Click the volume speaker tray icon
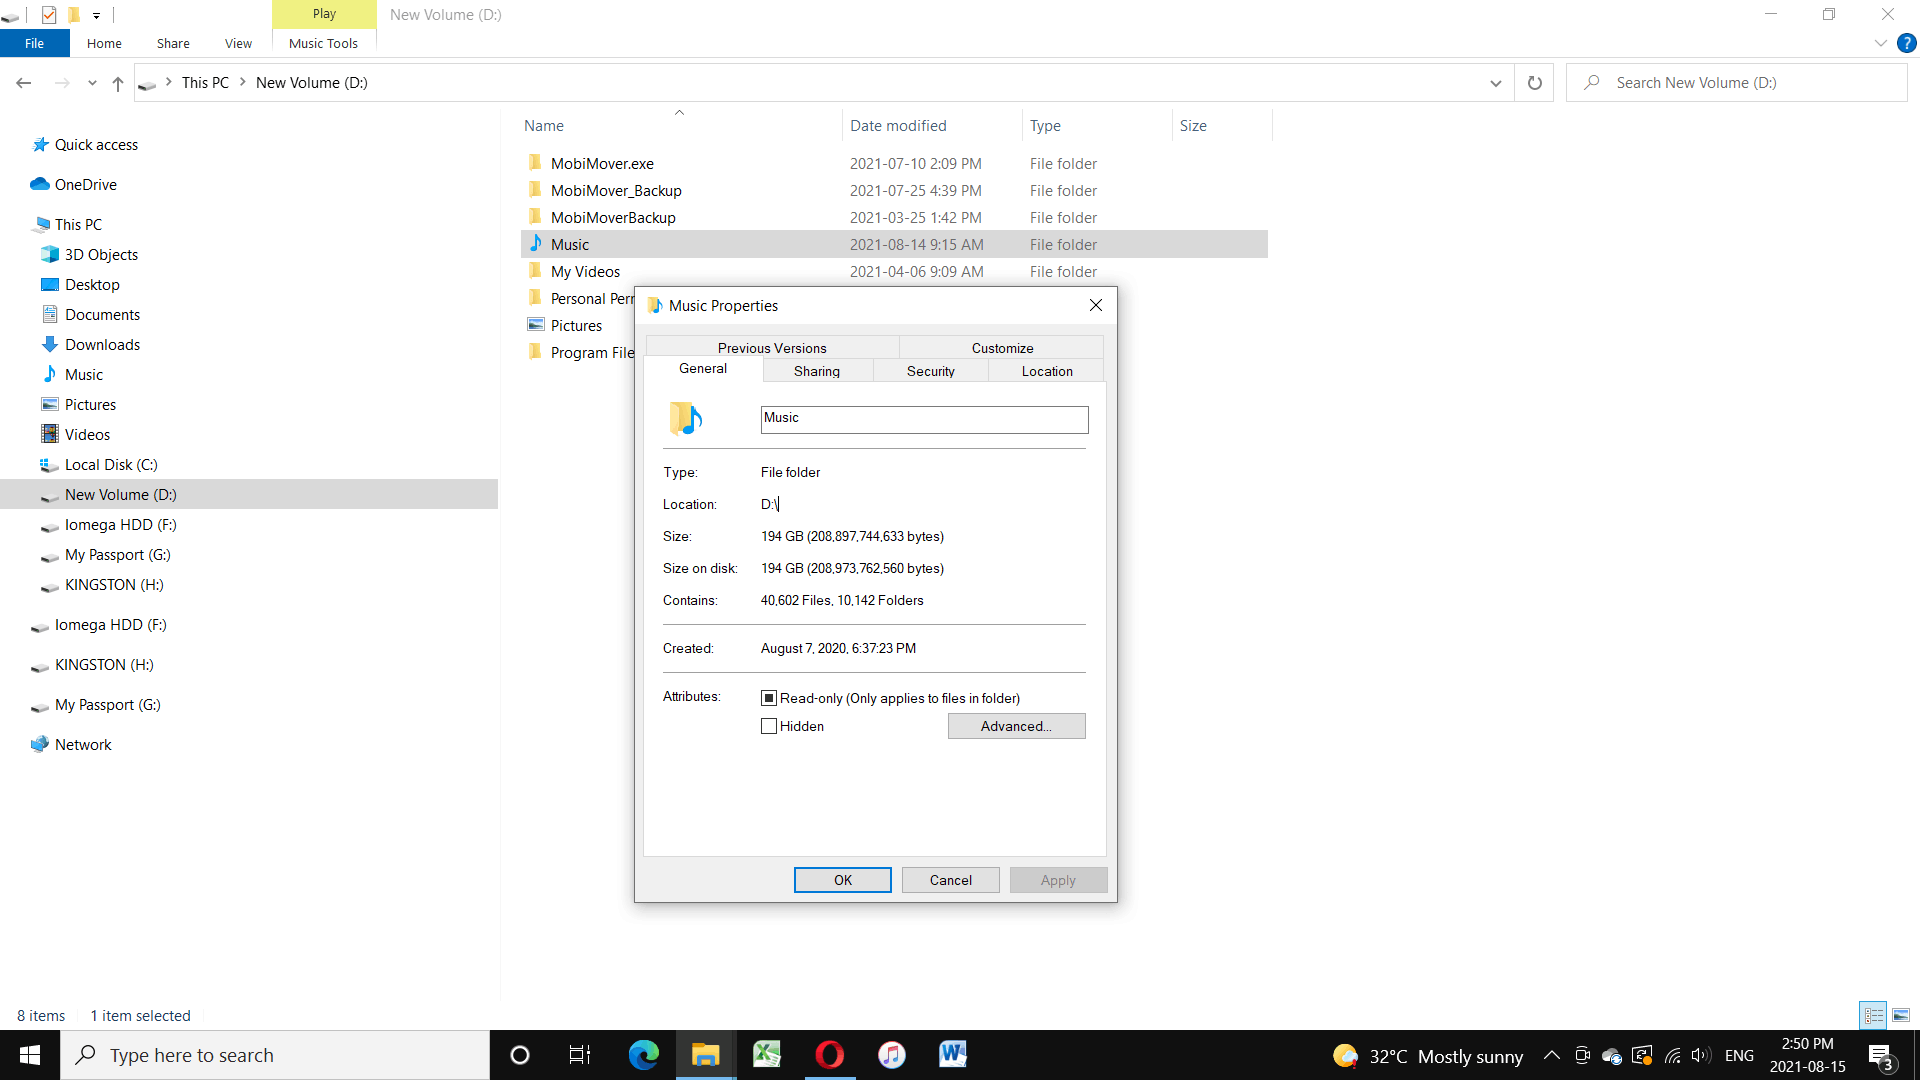Screen dimensions: 1920x1080 tap(1701, 1055)
